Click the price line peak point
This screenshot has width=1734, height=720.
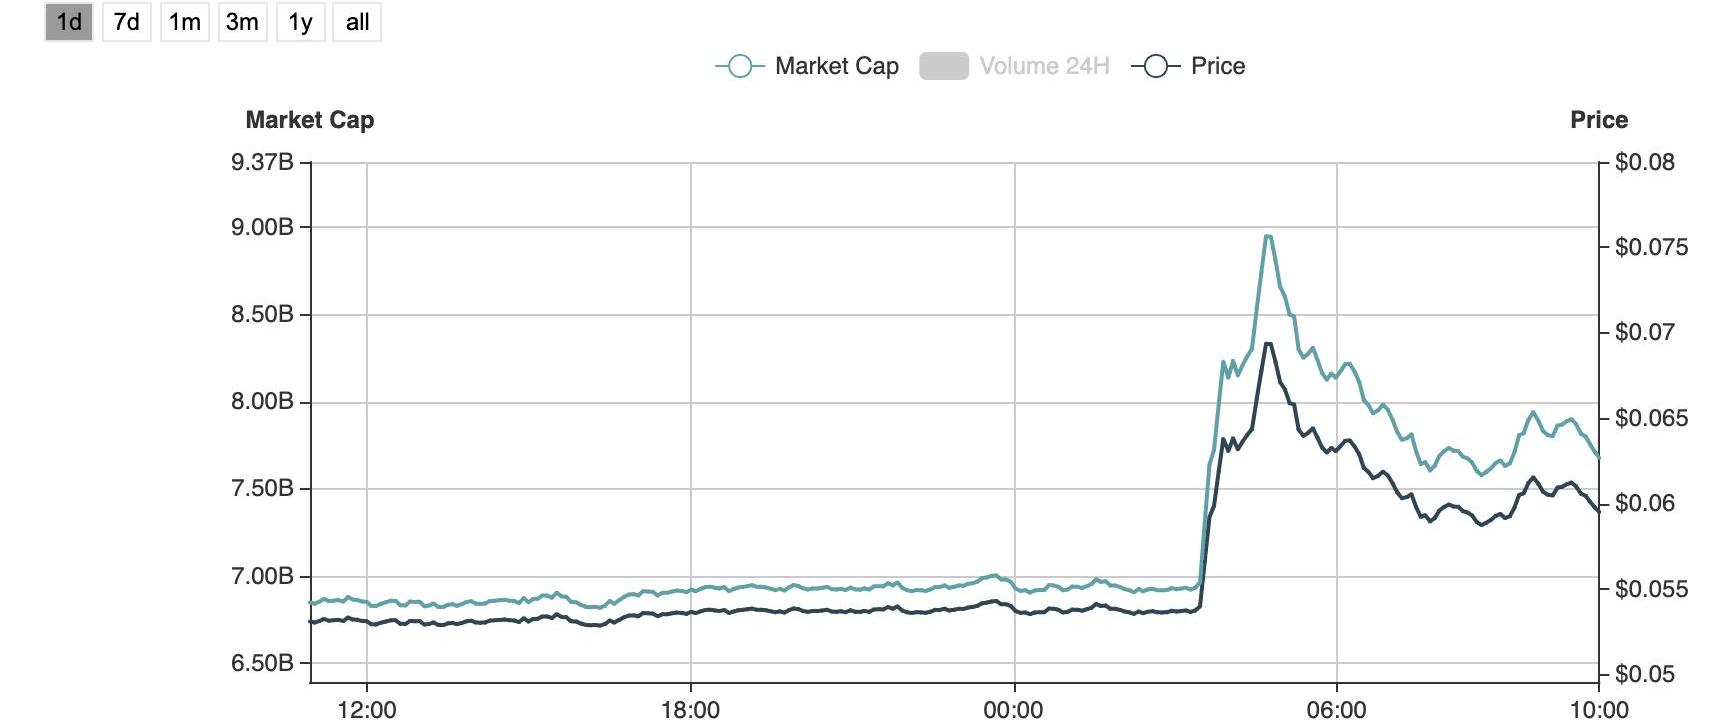[1267, 344]
